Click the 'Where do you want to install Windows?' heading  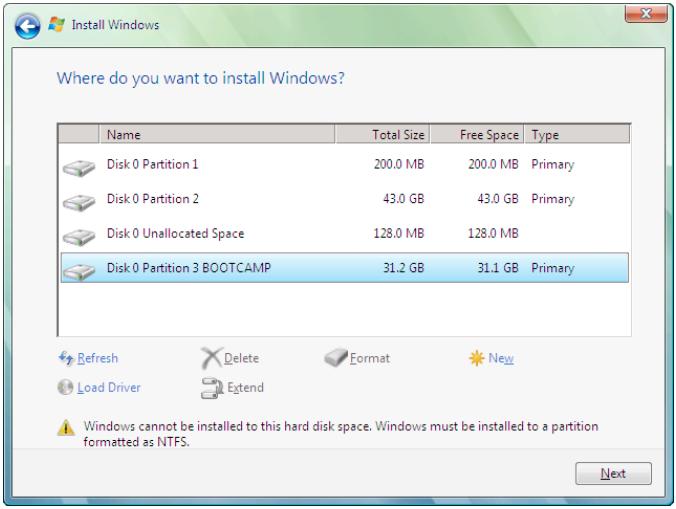click(200, 78)
